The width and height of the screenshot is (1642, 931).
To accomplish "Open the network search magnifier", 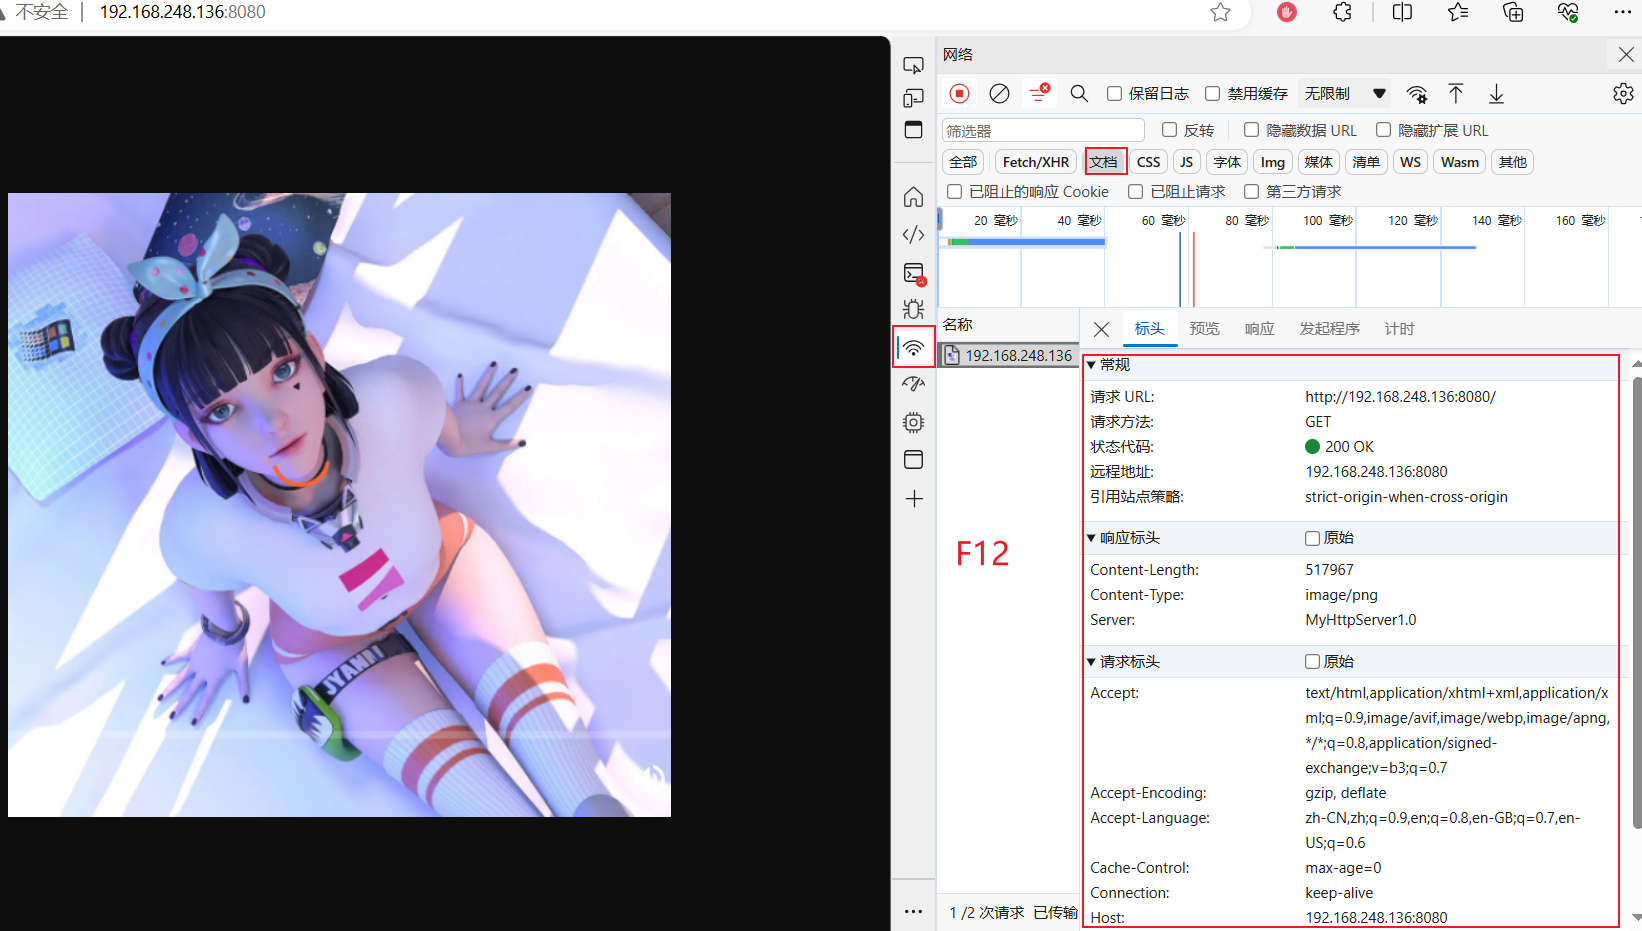I will [x=1079, y=93].
